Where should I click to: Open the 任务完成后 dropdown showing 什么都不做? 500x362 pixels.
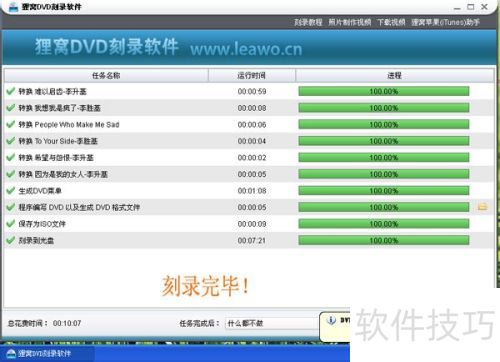pyautogui.click(x=272, y=323)
